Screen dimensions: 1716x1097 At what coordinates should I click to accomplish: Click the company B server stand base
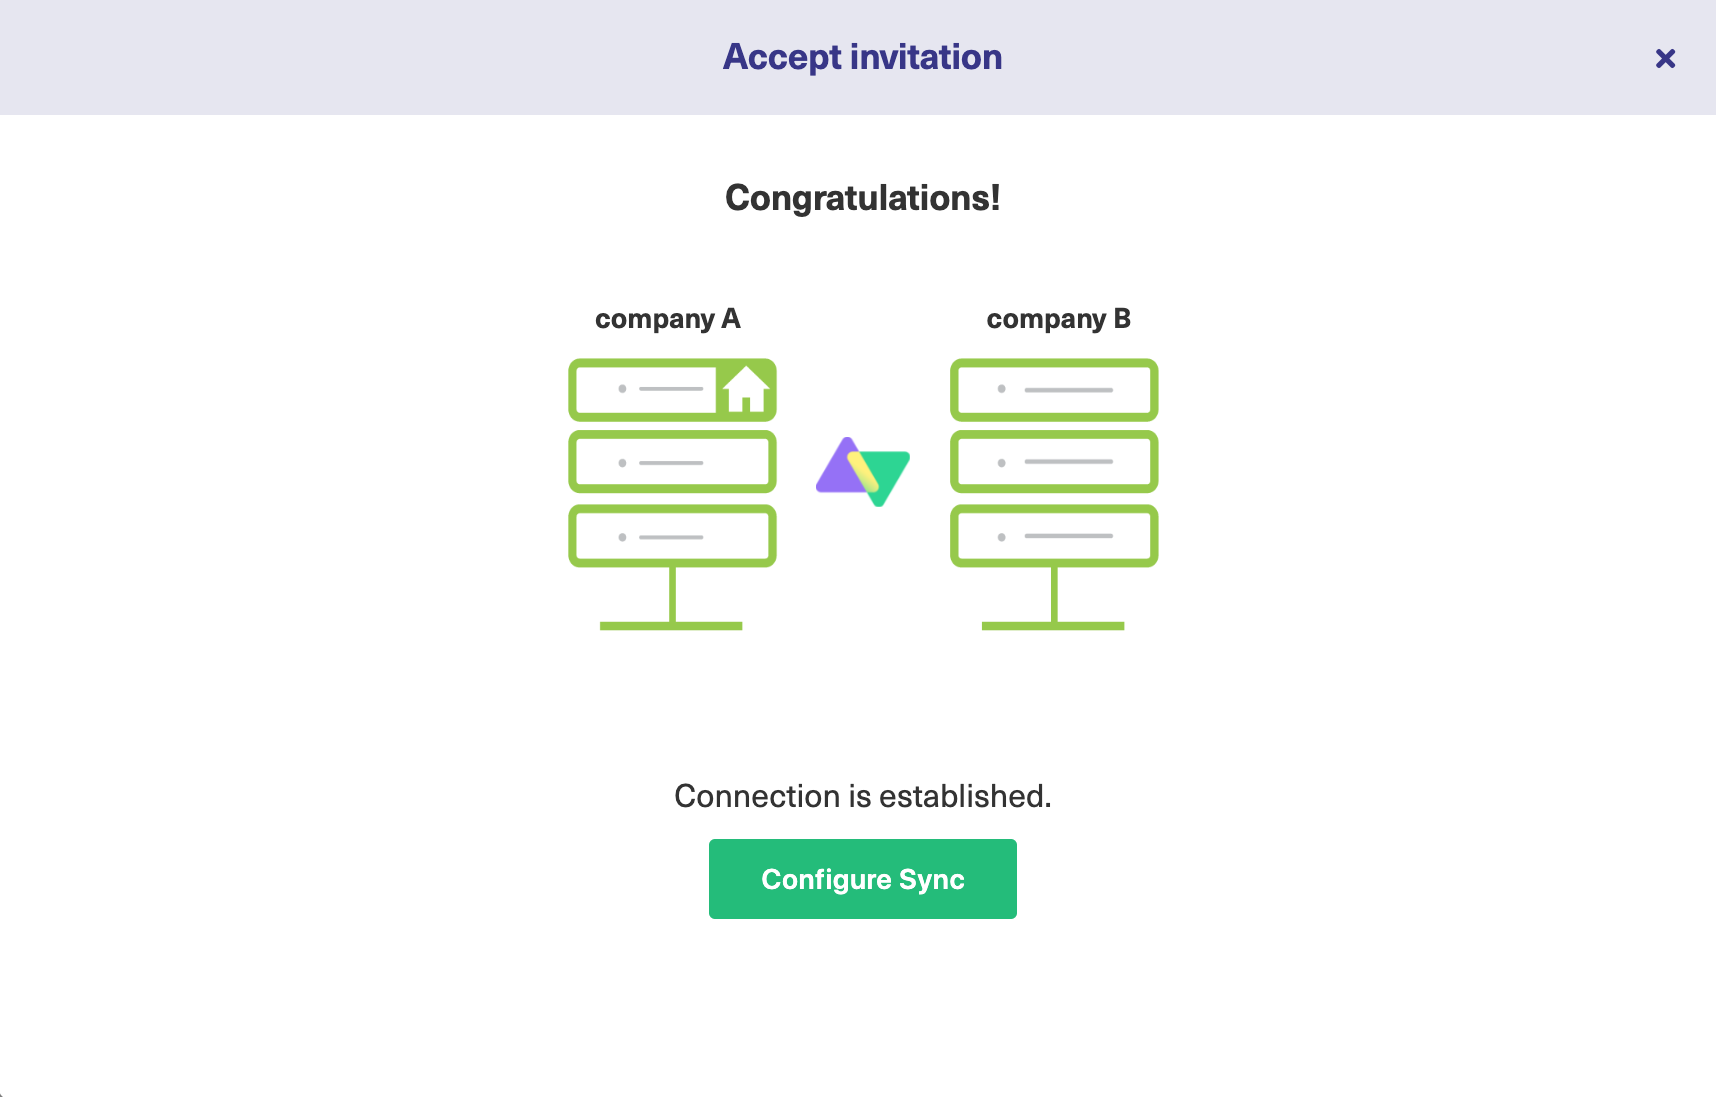point(1053,626)
